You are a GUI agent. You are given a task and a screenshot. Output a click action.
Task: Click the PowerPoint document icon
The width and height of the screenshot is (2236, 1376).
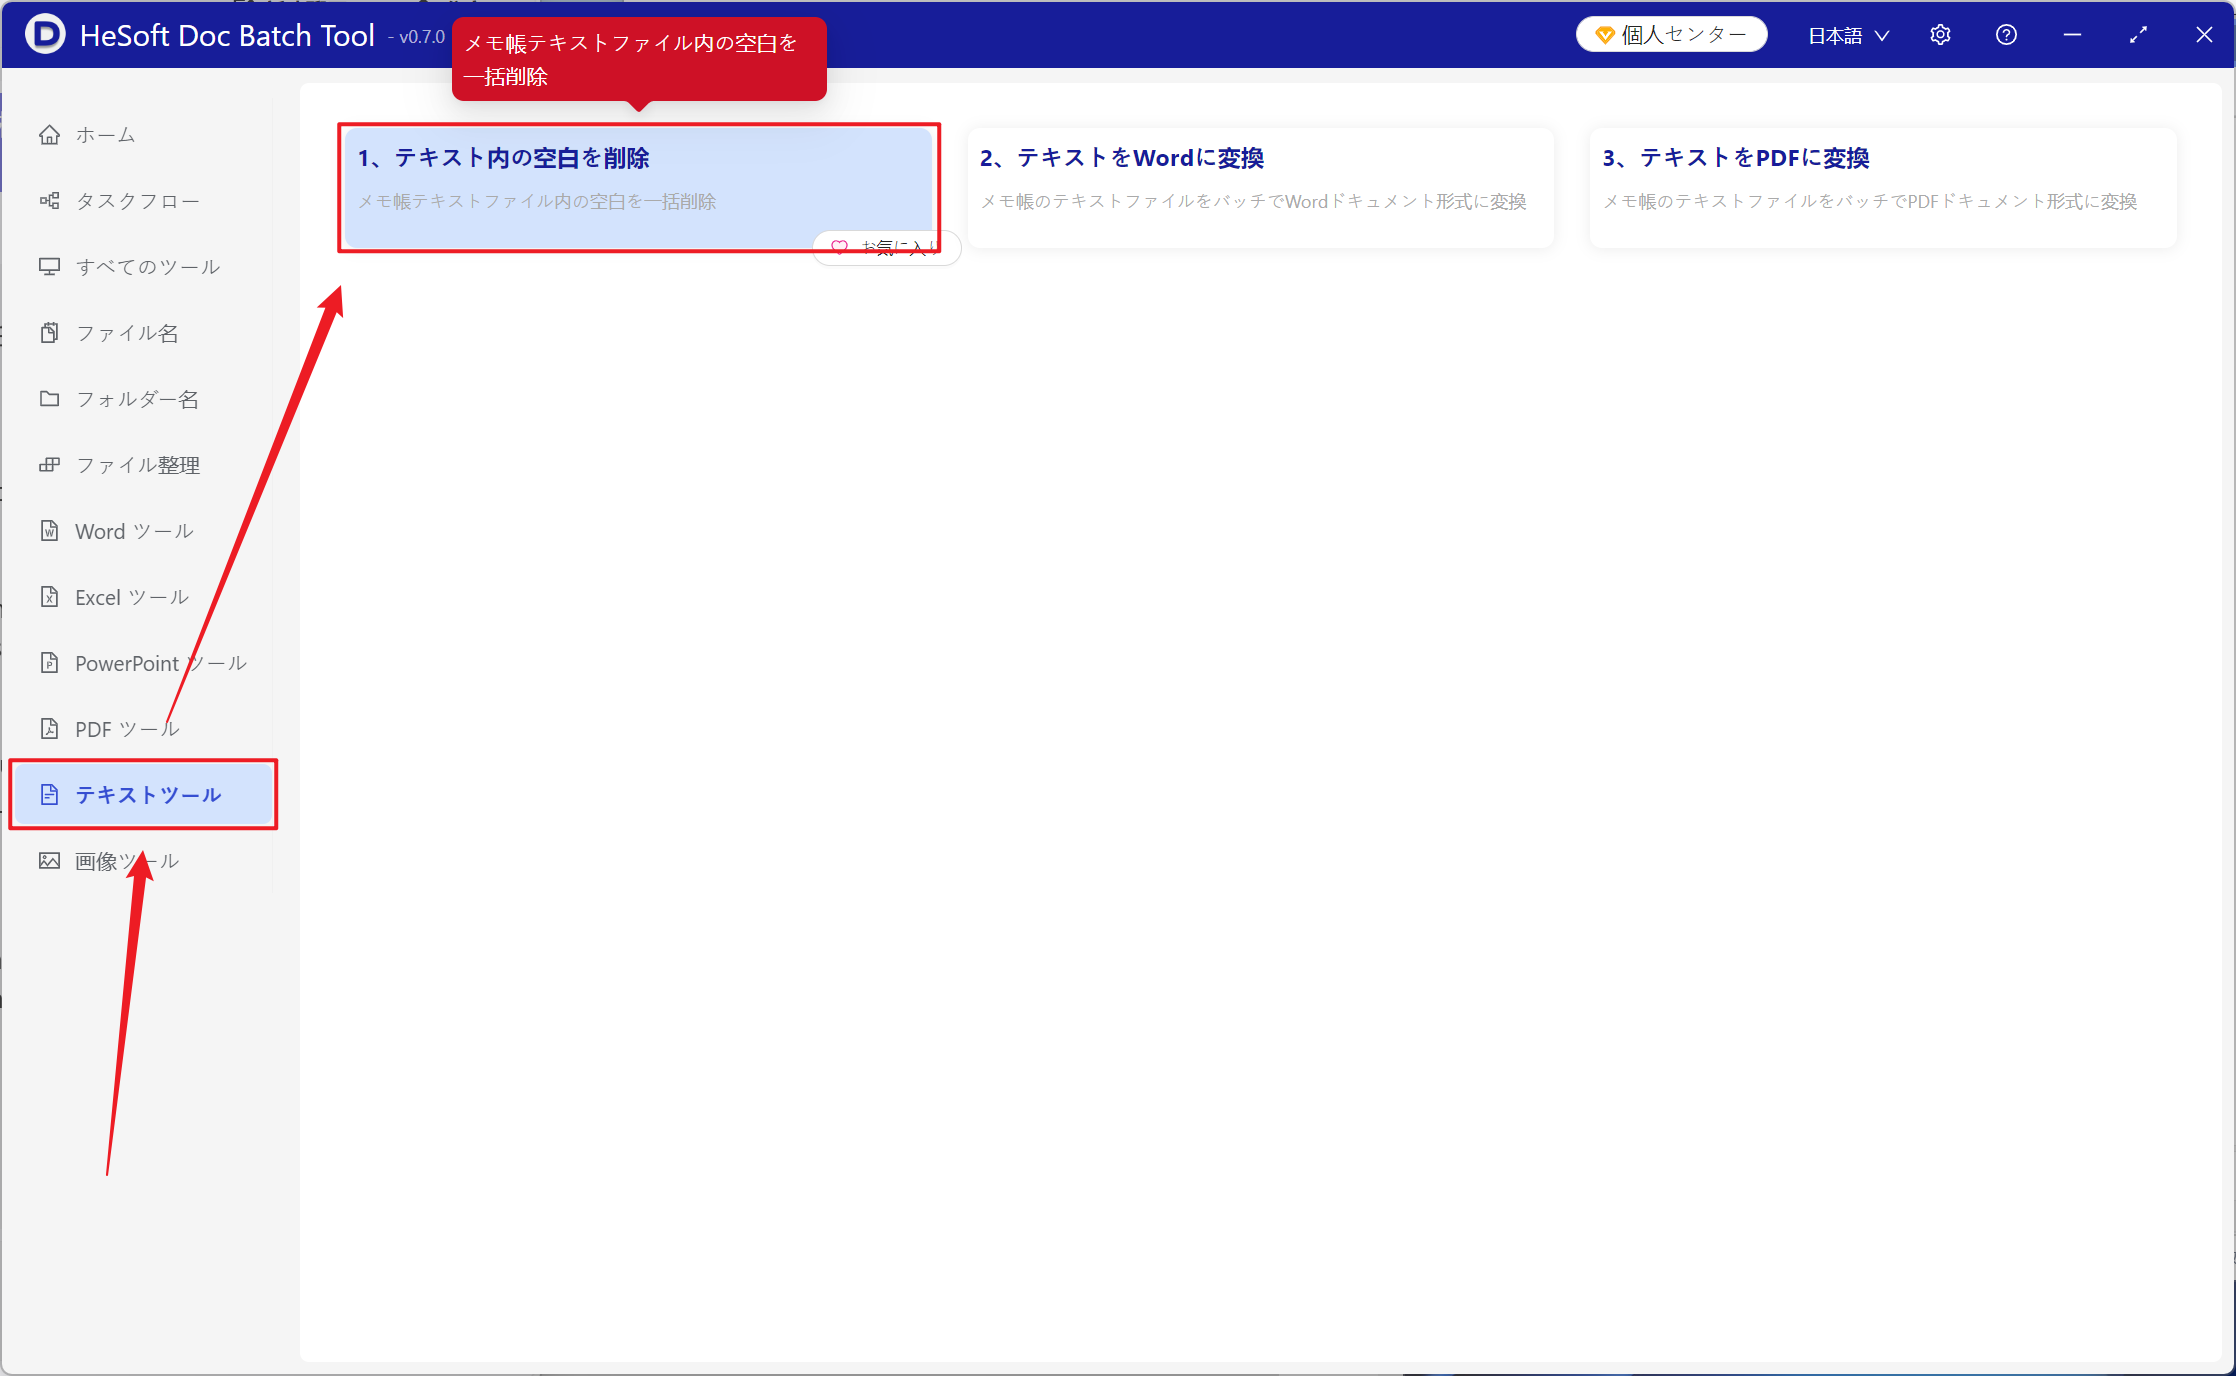(49, 663)
